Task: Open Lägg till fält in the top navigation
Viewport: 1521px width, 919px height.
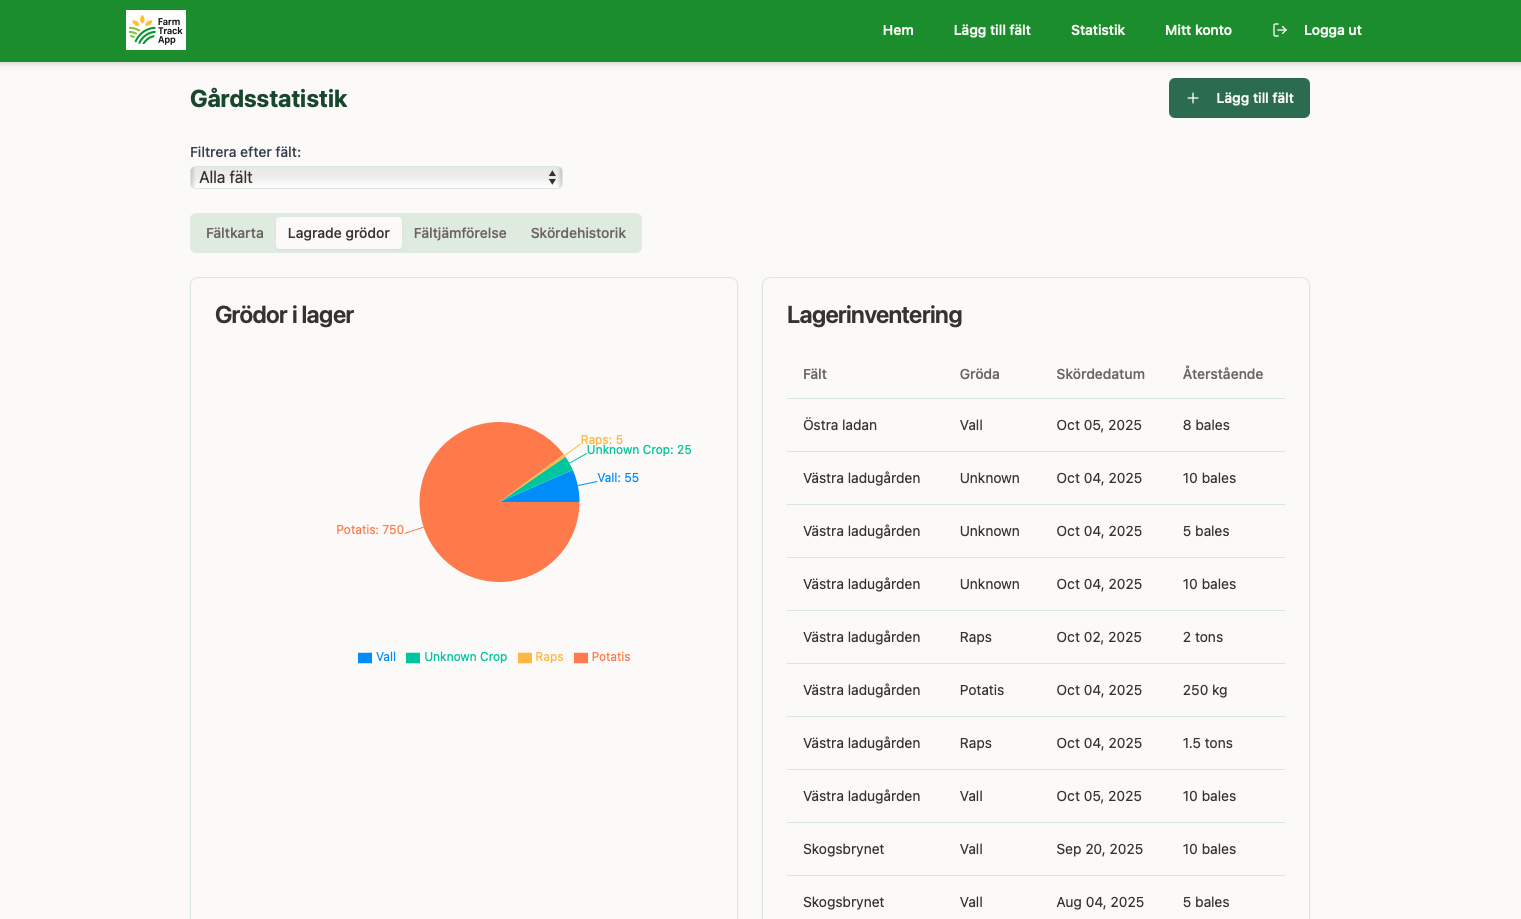Action: (992, 30)
